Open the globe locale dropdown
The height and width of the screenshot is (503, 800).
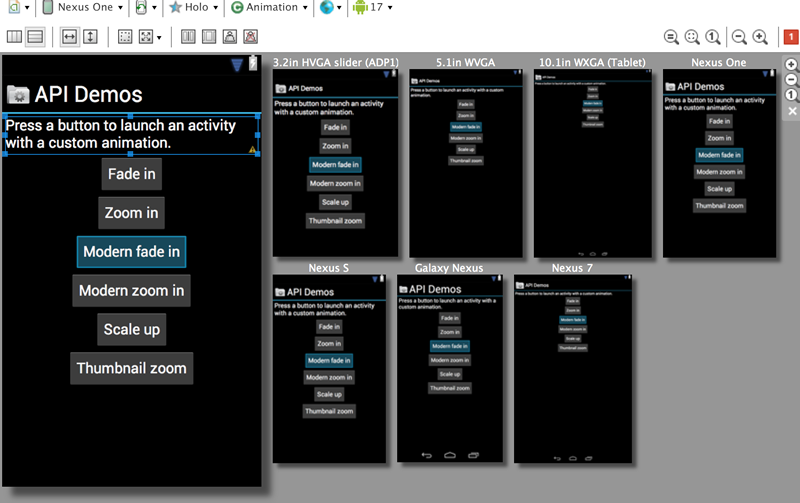pyautogui.click(x=331, y=7)
